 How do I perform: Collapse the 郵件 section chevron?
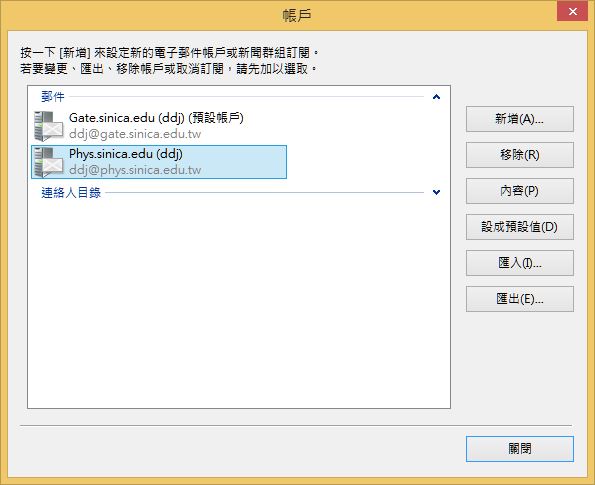[x=436, y=97]
